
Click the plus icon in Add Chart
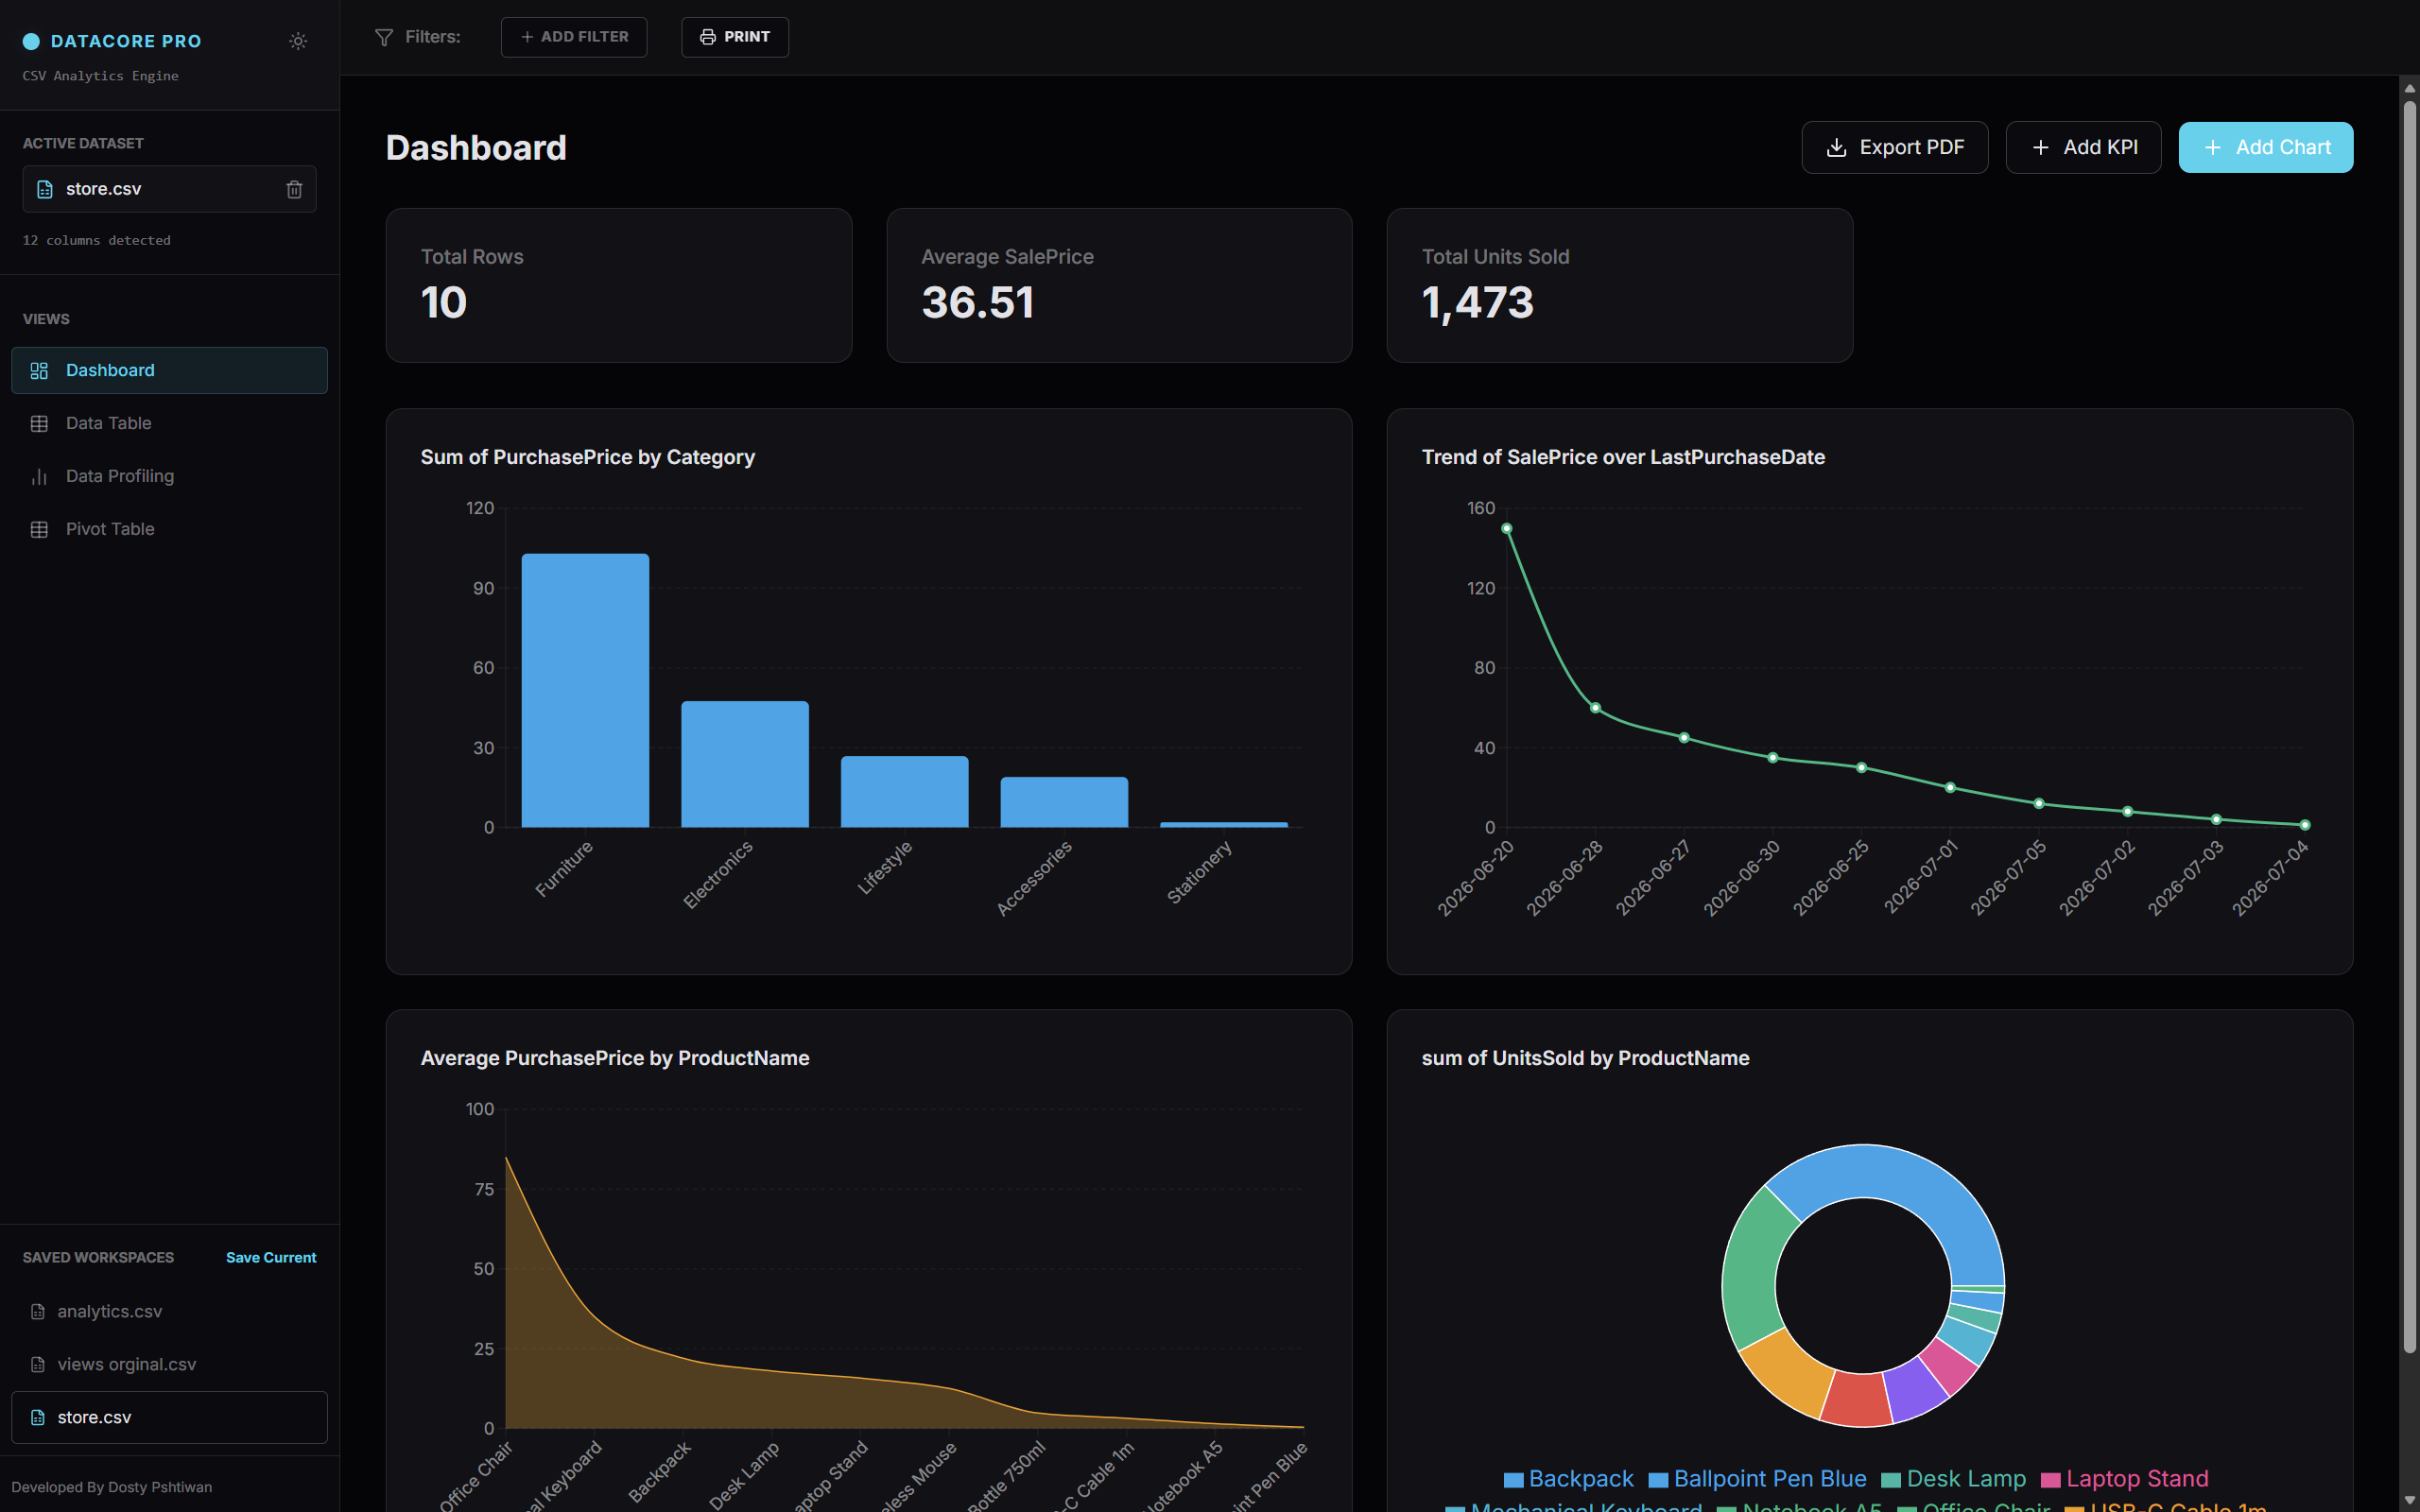2213,147
